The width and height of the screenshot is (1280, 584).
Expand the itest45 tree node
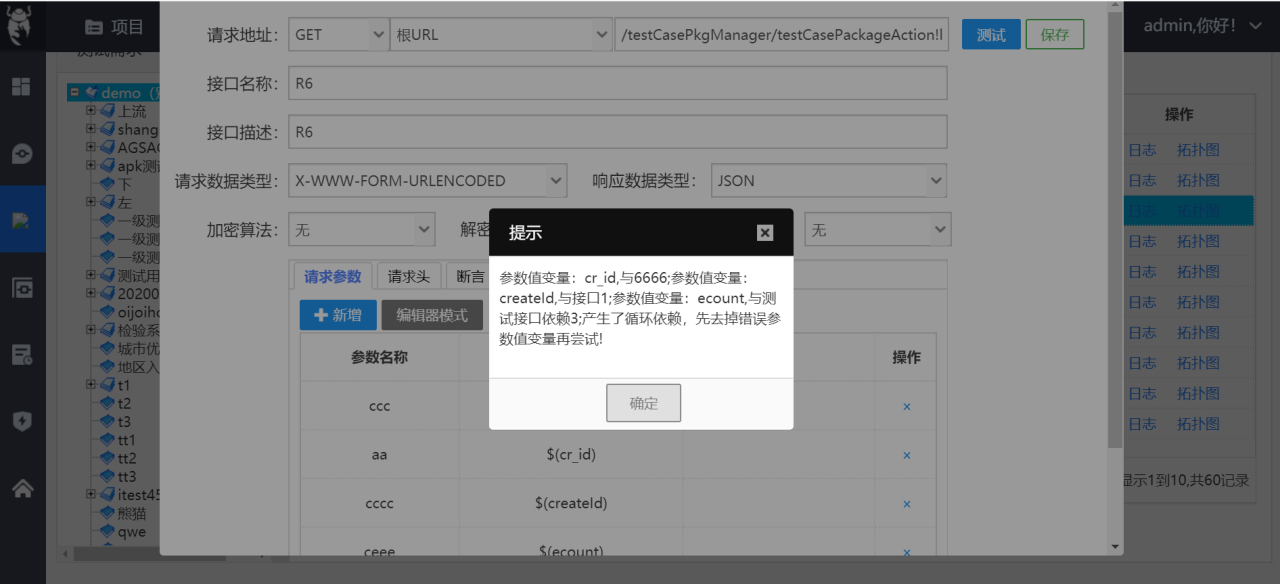[91, 494]
